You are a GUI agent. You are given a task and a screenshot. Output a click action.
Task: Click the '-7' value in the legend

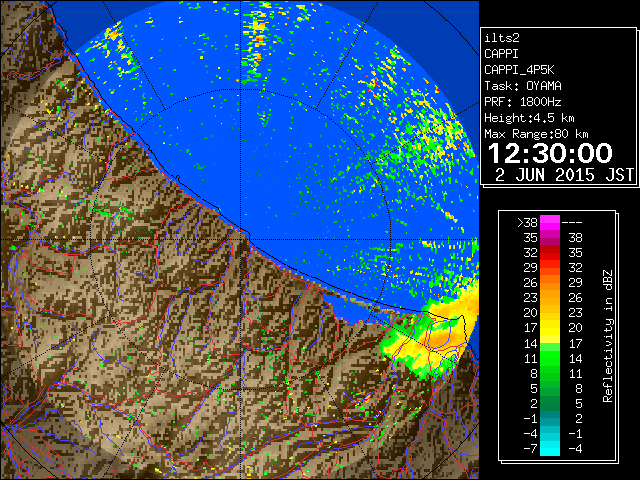point(530,448)
